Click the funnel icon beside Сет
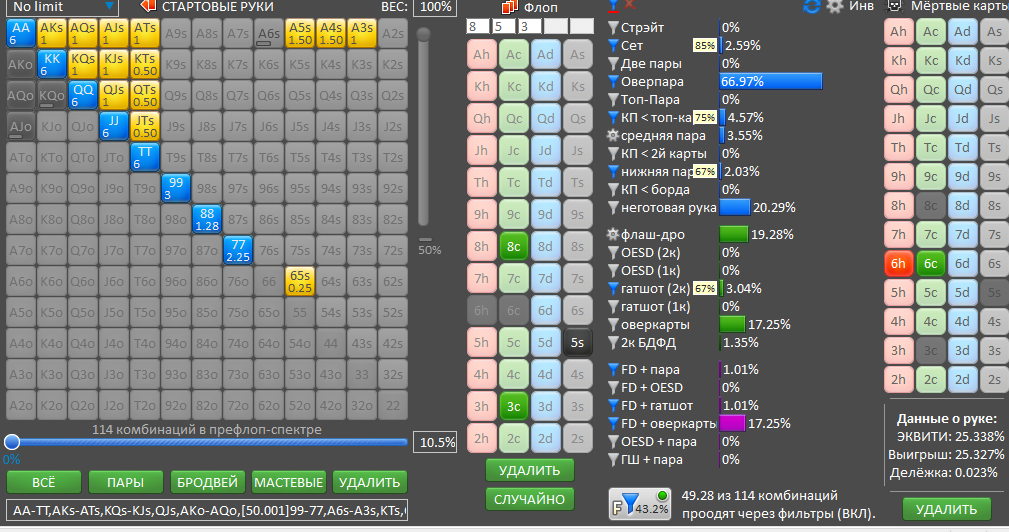1009x532 pixels. [613, 46]
